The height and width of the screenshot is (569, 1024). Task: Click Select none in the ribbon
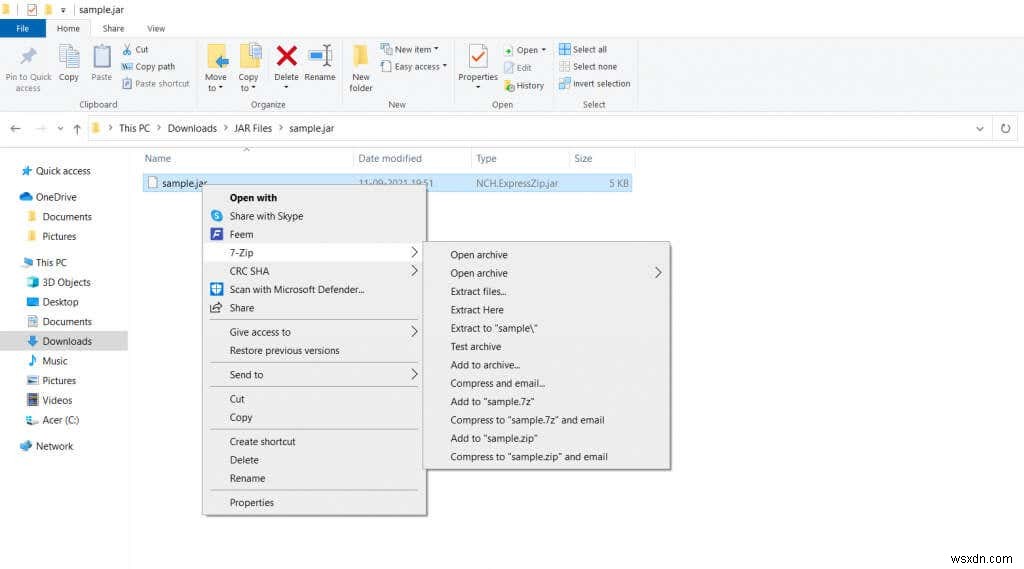pyautogui.click(x=588, y=67)
